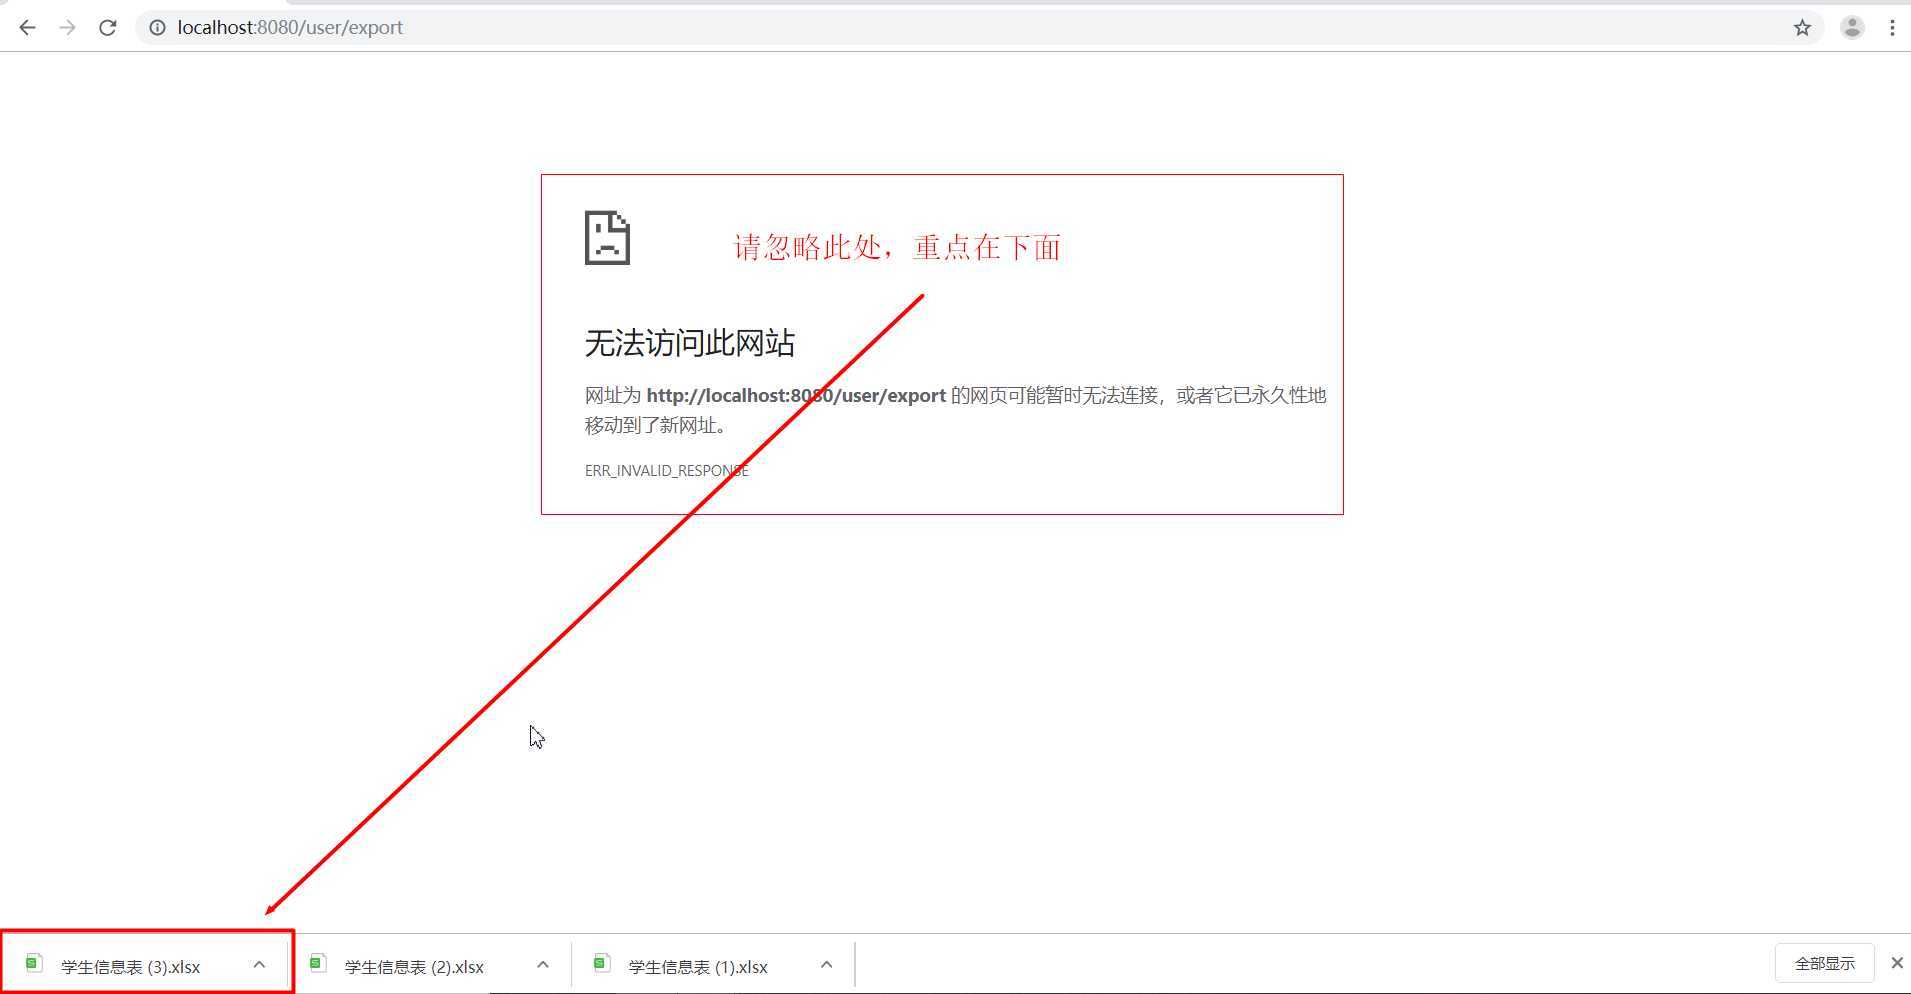Bookmark this page with the star icon
The image size is (1911, 994).
[x=1802, y=28]
